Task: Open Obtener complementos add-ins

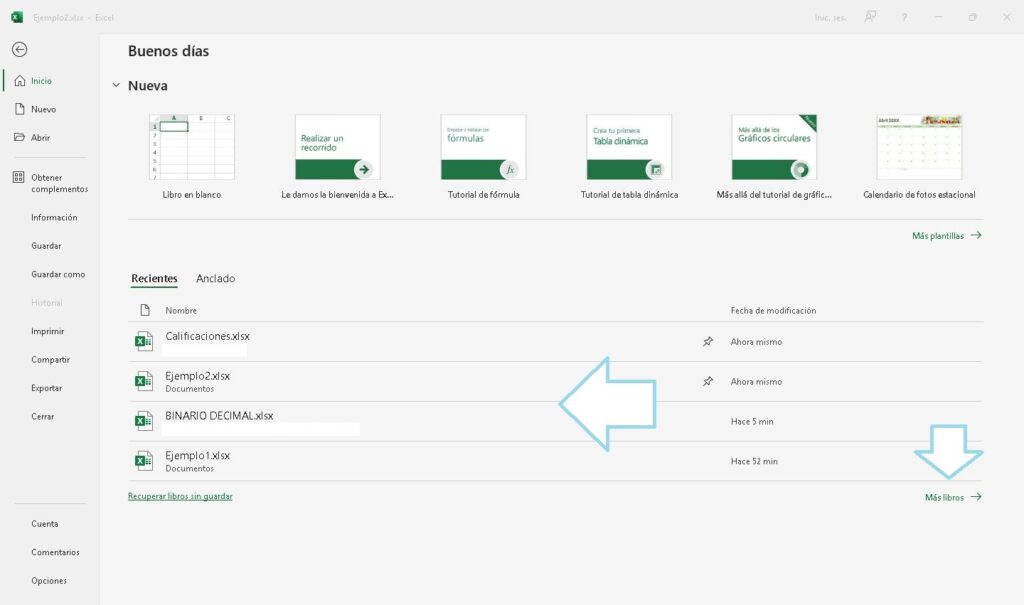Action: pyautogui.click(x=58, y=183)
